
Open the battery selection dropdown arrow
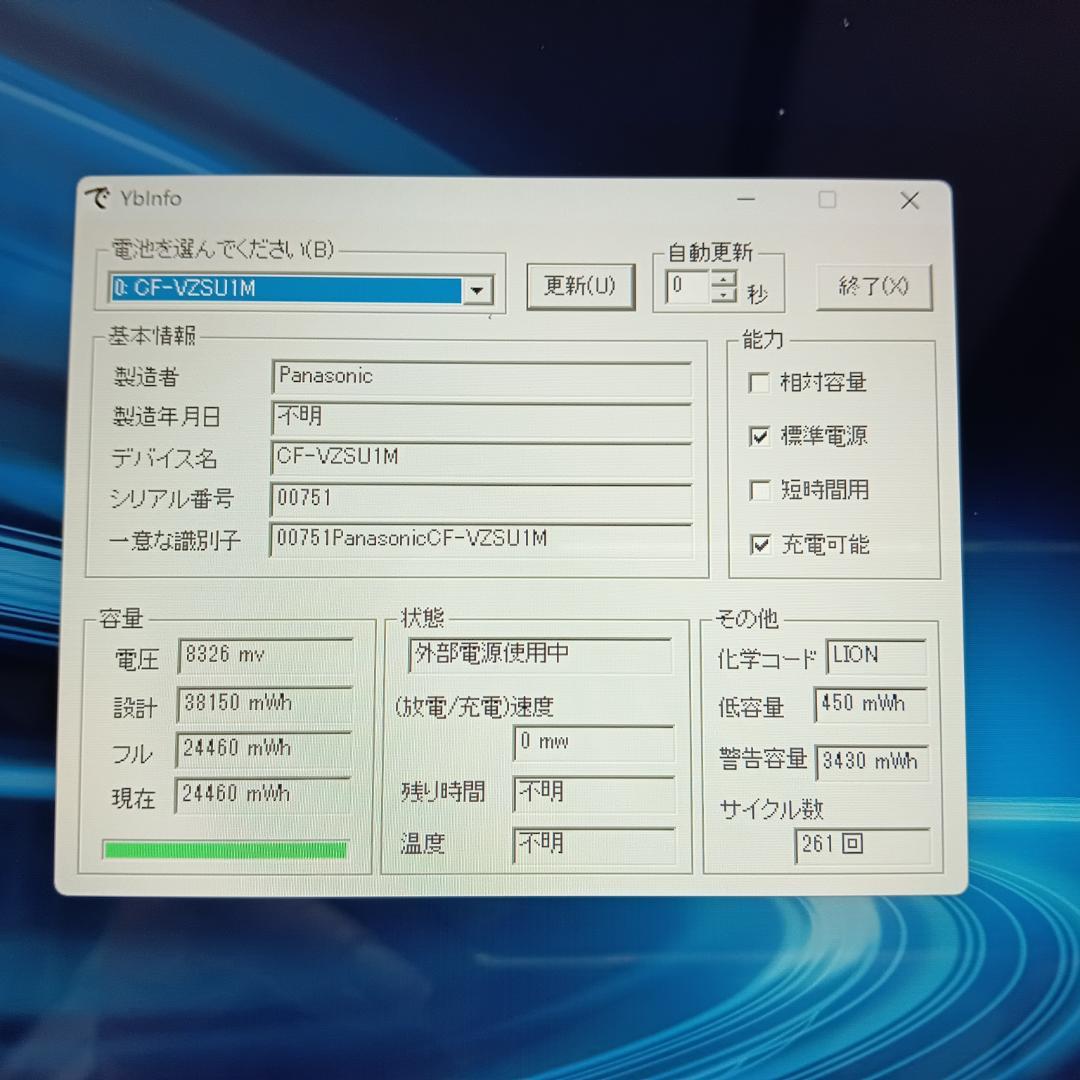click(x=477, y=290)
